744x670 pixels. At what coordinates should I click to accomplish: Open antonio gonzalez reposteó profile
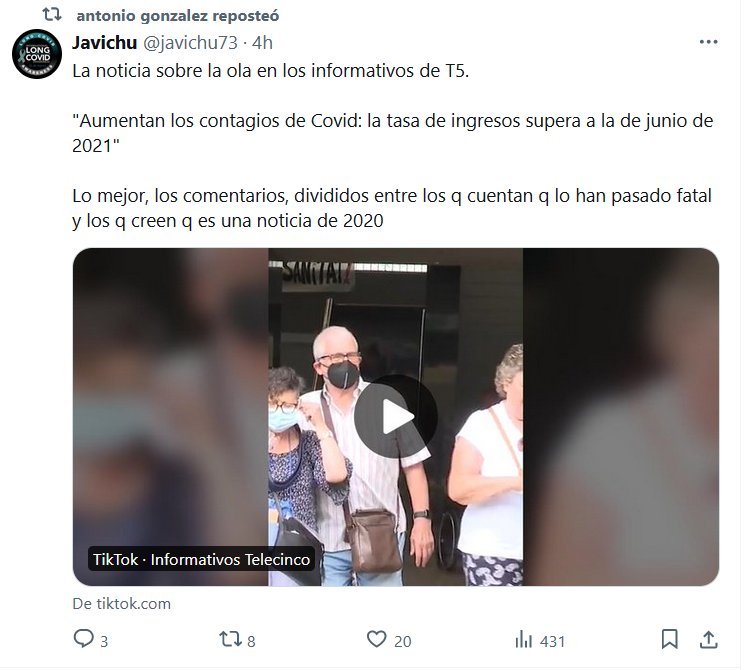(178, 16)
